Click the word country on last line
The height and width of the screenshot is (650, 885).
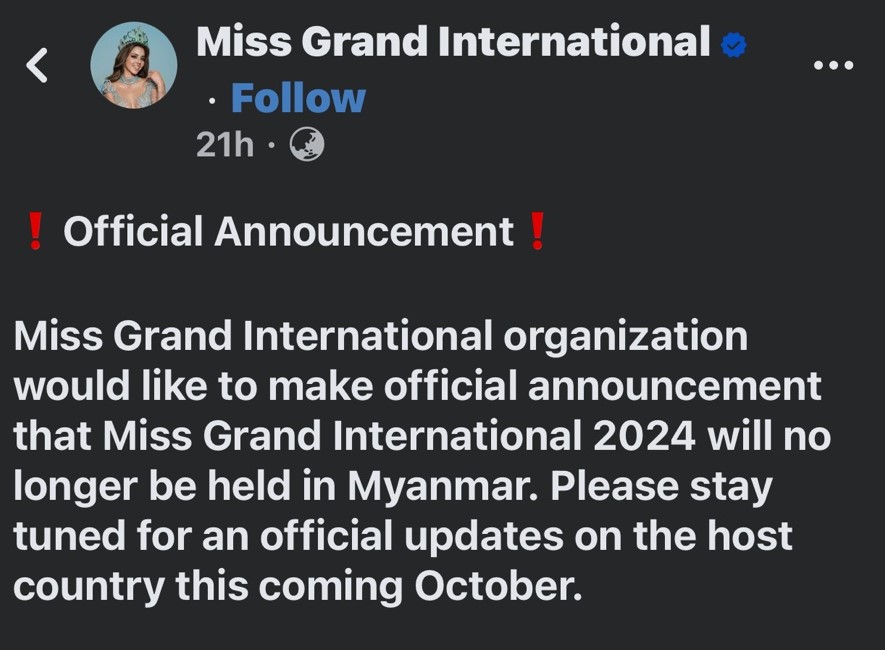click(89, 588)
